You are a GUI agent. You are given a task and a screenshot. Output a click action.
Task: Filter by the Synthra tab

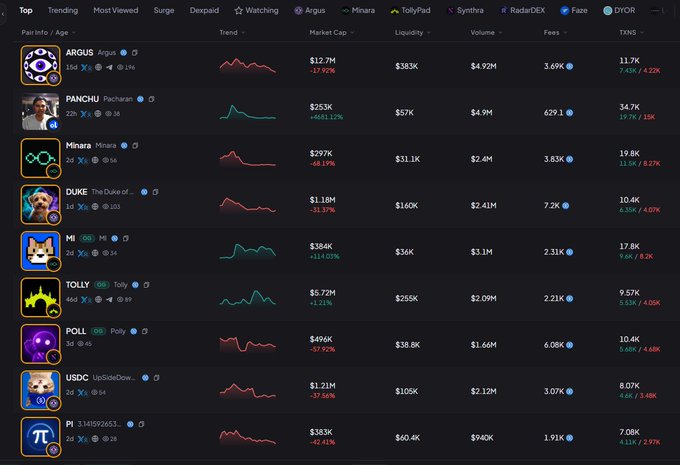click(465, 10)
